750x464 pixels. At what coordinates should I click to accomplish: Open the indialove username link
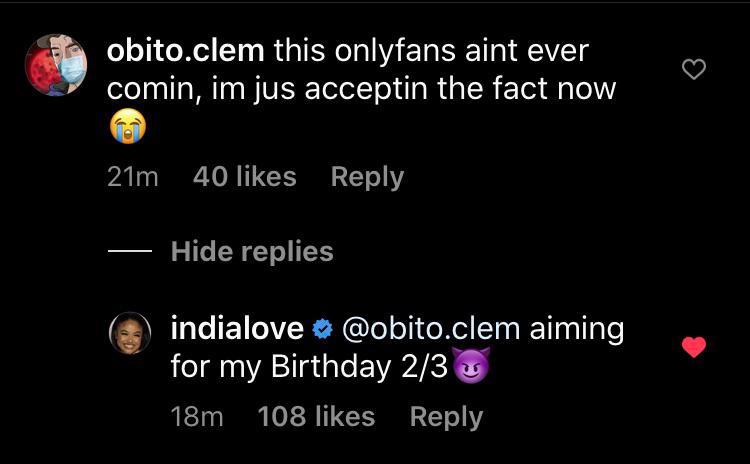pyautogui.click(x=236, y=328)
